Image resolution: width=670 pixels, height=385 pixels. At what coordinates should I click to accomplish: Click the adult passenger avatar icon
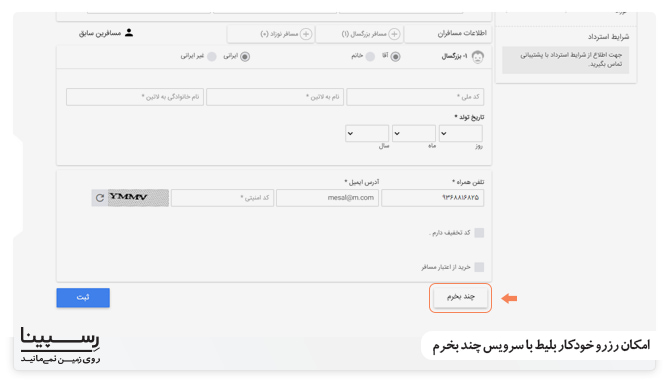pos(477,56)
